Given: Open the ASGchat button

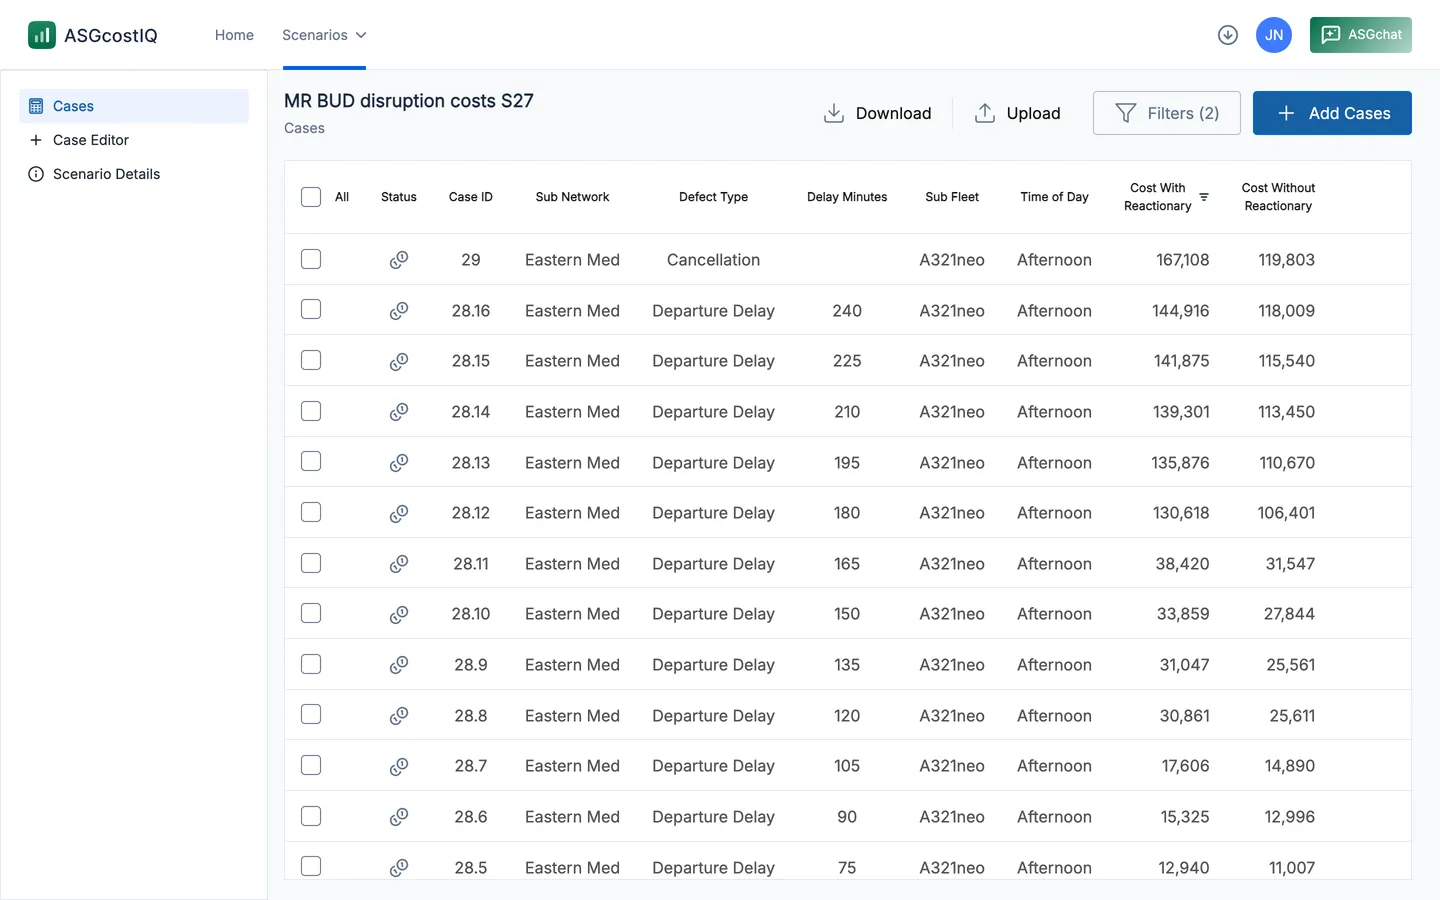Looking at the screenshot, I should click(1361, 35).
